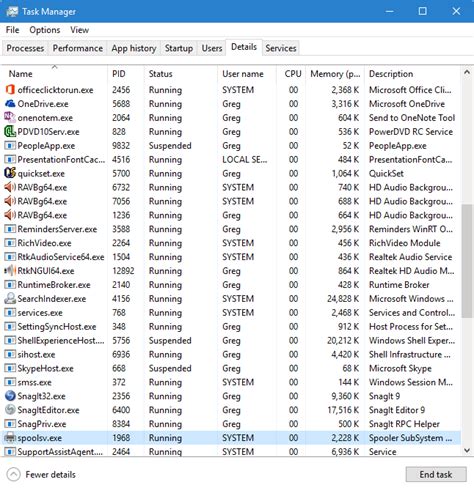Click speaker icon of RAVBg64.exe PID 7056

pos(10,201)
